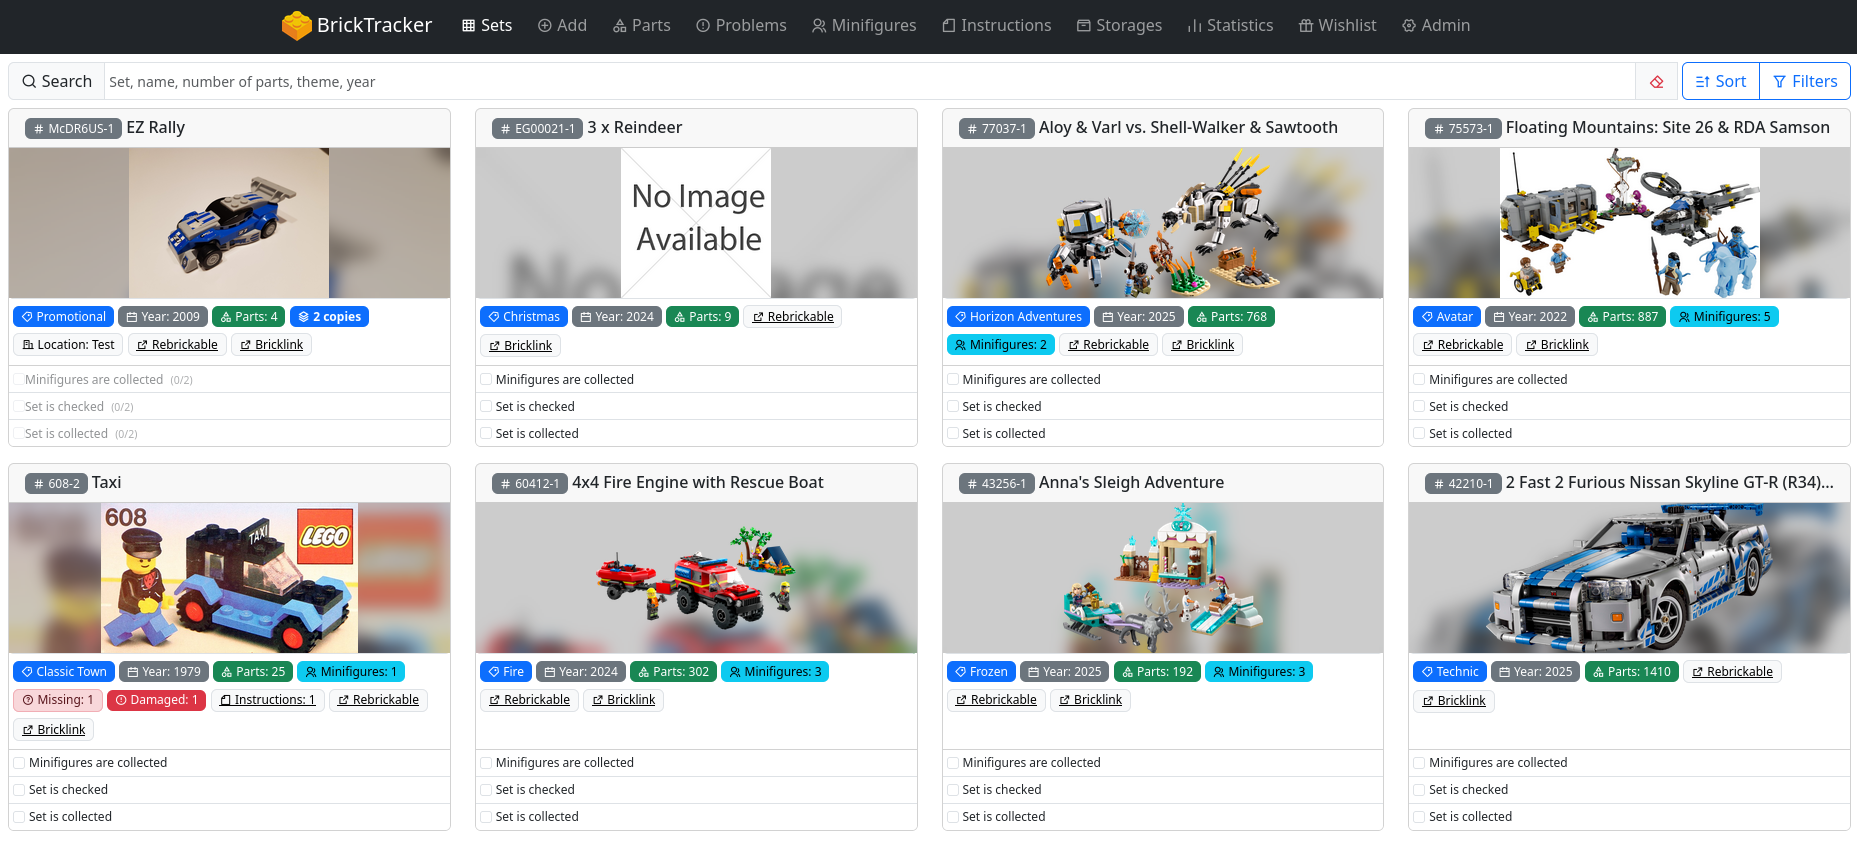Click the '2 copies' badge on EZ Rally
This screenshot has width=1857, height=841.
(x=330, y=317)
